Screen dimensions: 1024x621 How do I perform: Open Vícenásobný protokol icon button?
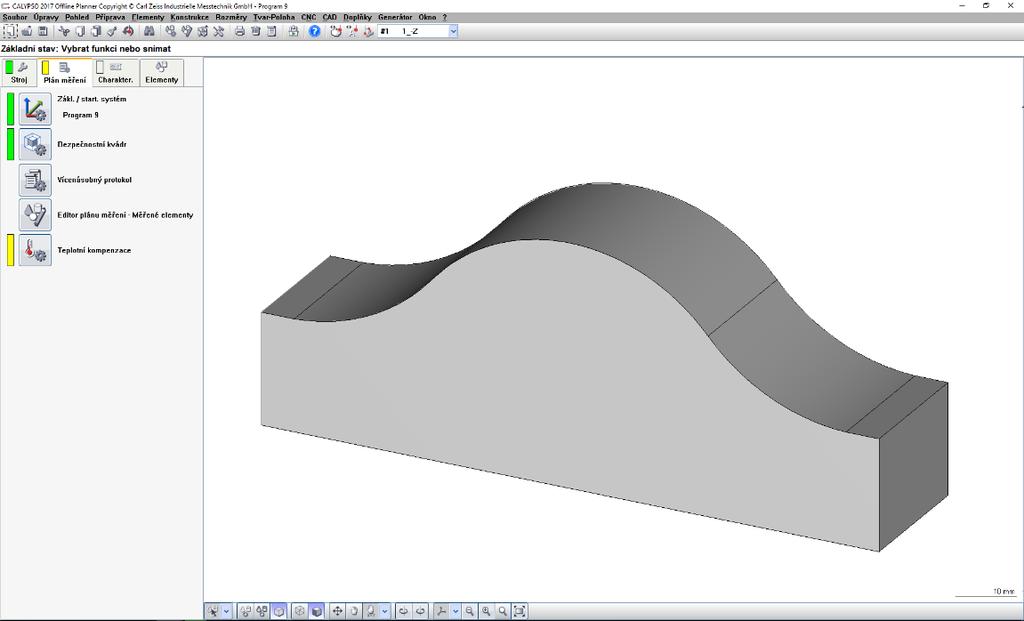35,180
